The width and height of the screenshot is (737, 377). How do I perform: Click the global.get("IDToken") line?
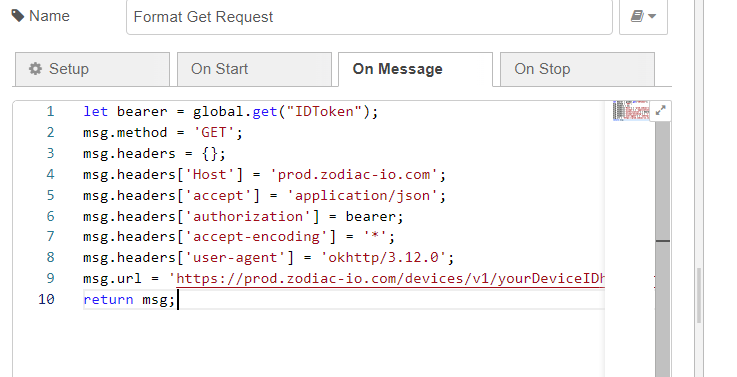pyautogui.click(x=230, y=111)
